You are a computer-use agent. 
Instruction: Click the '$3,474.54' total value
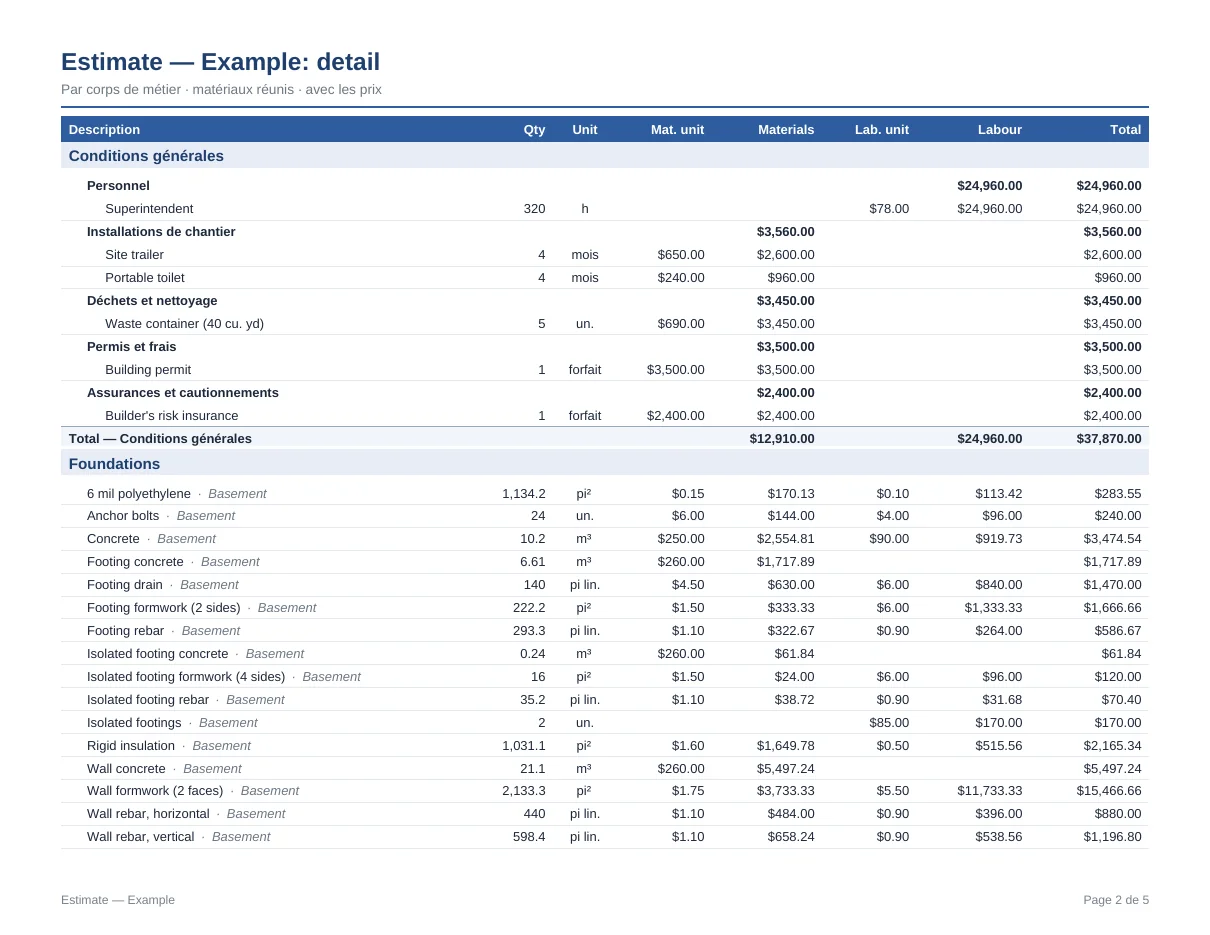pos(1113,539)
